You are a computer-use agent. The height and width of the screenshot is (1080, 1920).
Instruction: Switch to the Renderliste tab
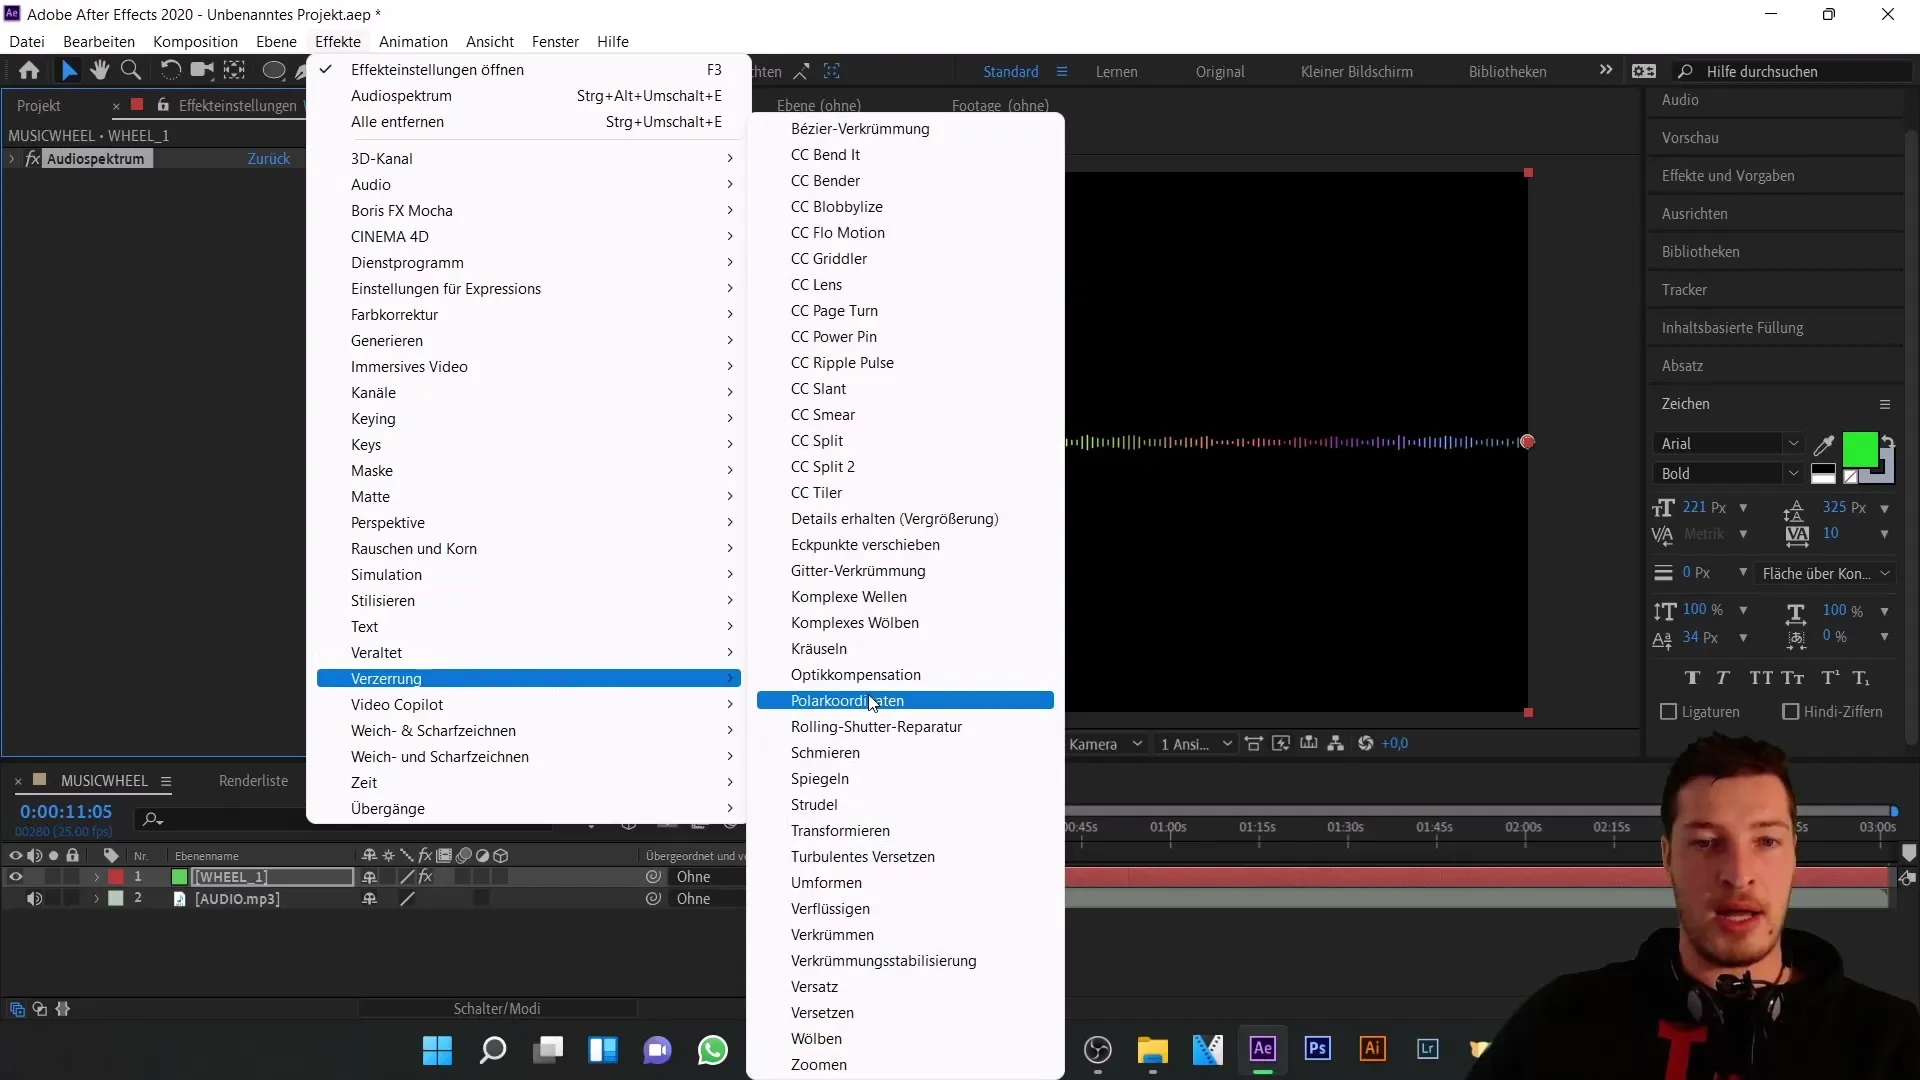pos(253,781)
